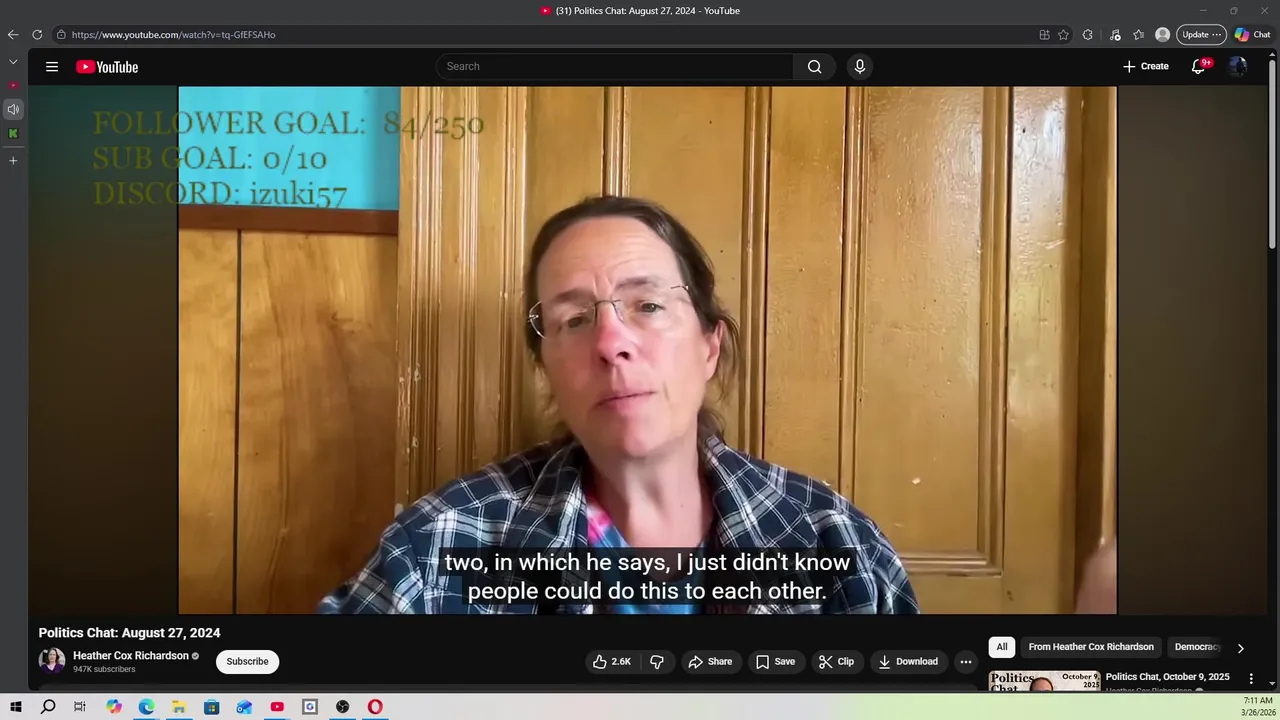Add this page to favorites star
1280x720 pixels.
click(x=1063, y=35)
